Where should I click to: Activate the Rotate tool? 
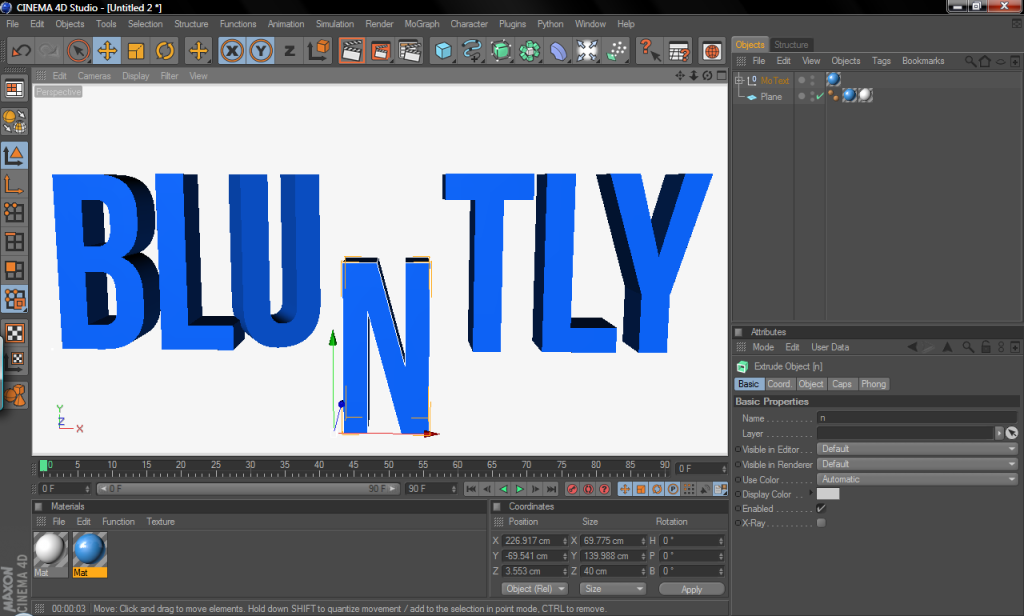tap(165, 50)
